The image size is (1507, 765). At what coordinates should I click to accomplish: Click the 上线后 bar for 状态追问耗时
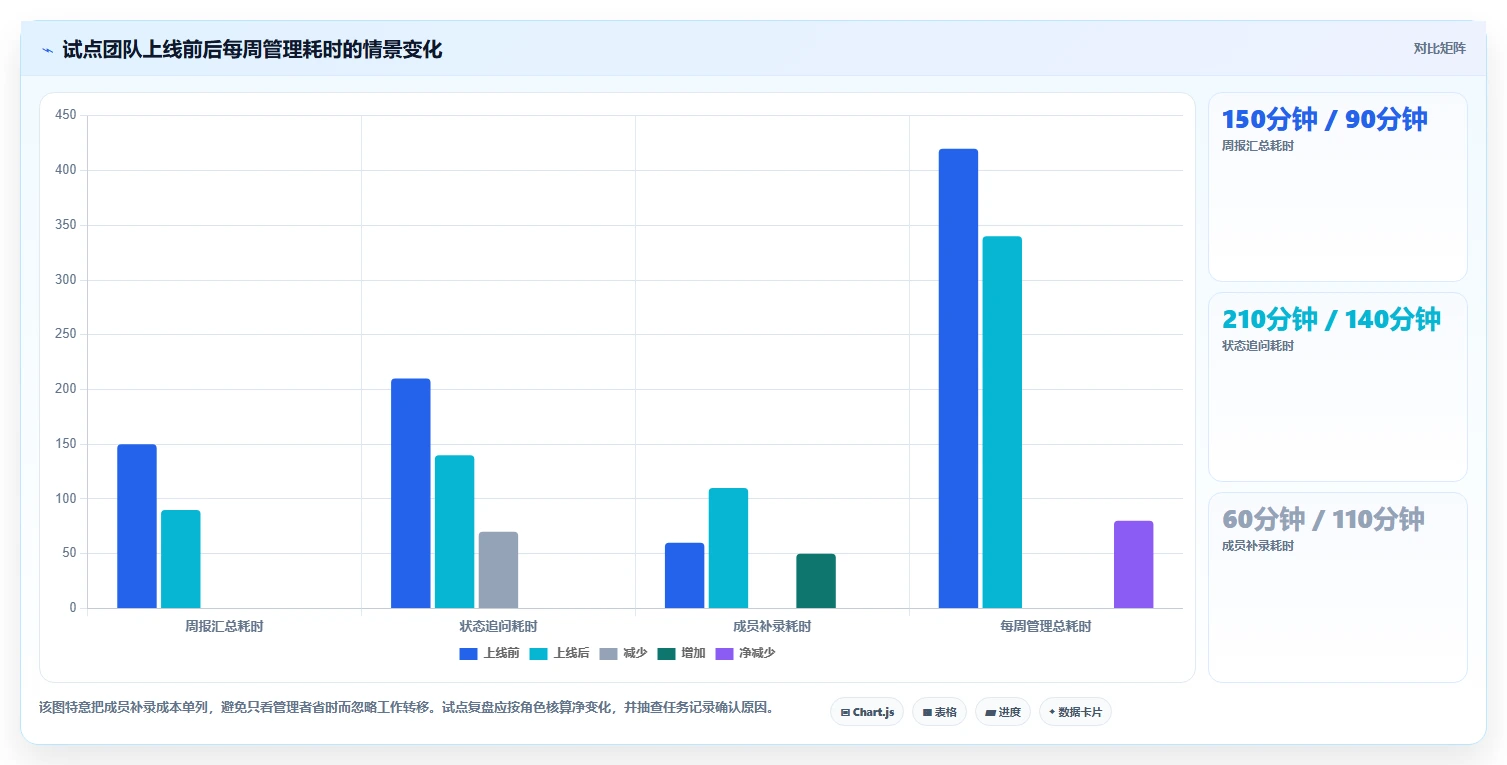pyautogui.click(x=455, y=531)
